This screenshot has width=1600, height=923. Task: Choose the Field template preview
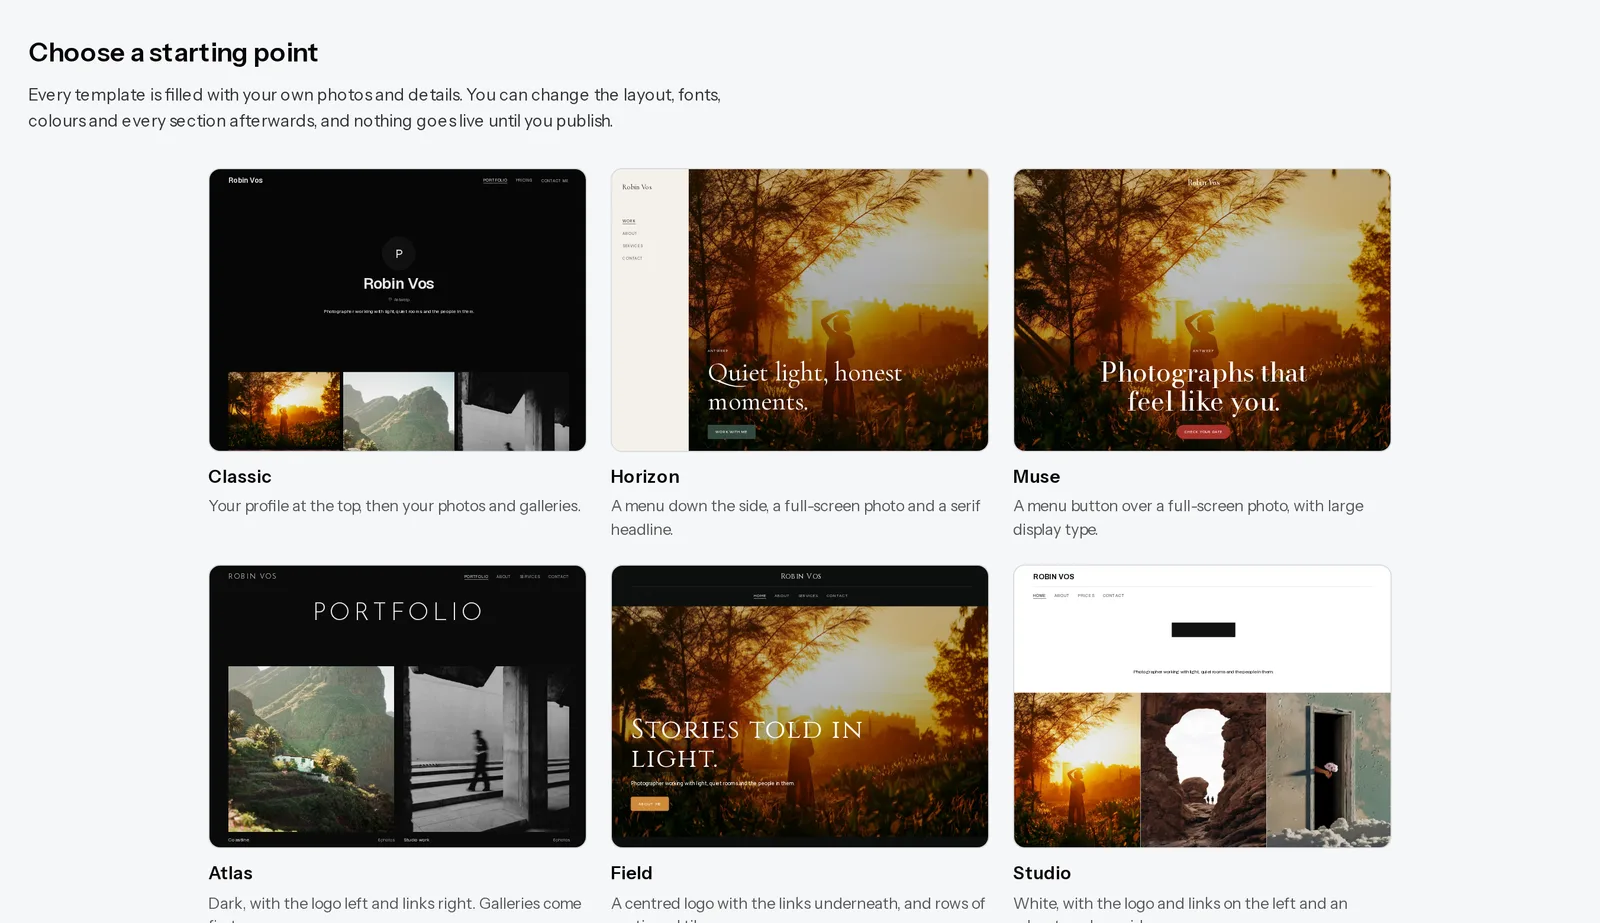[x=800, y=706]
